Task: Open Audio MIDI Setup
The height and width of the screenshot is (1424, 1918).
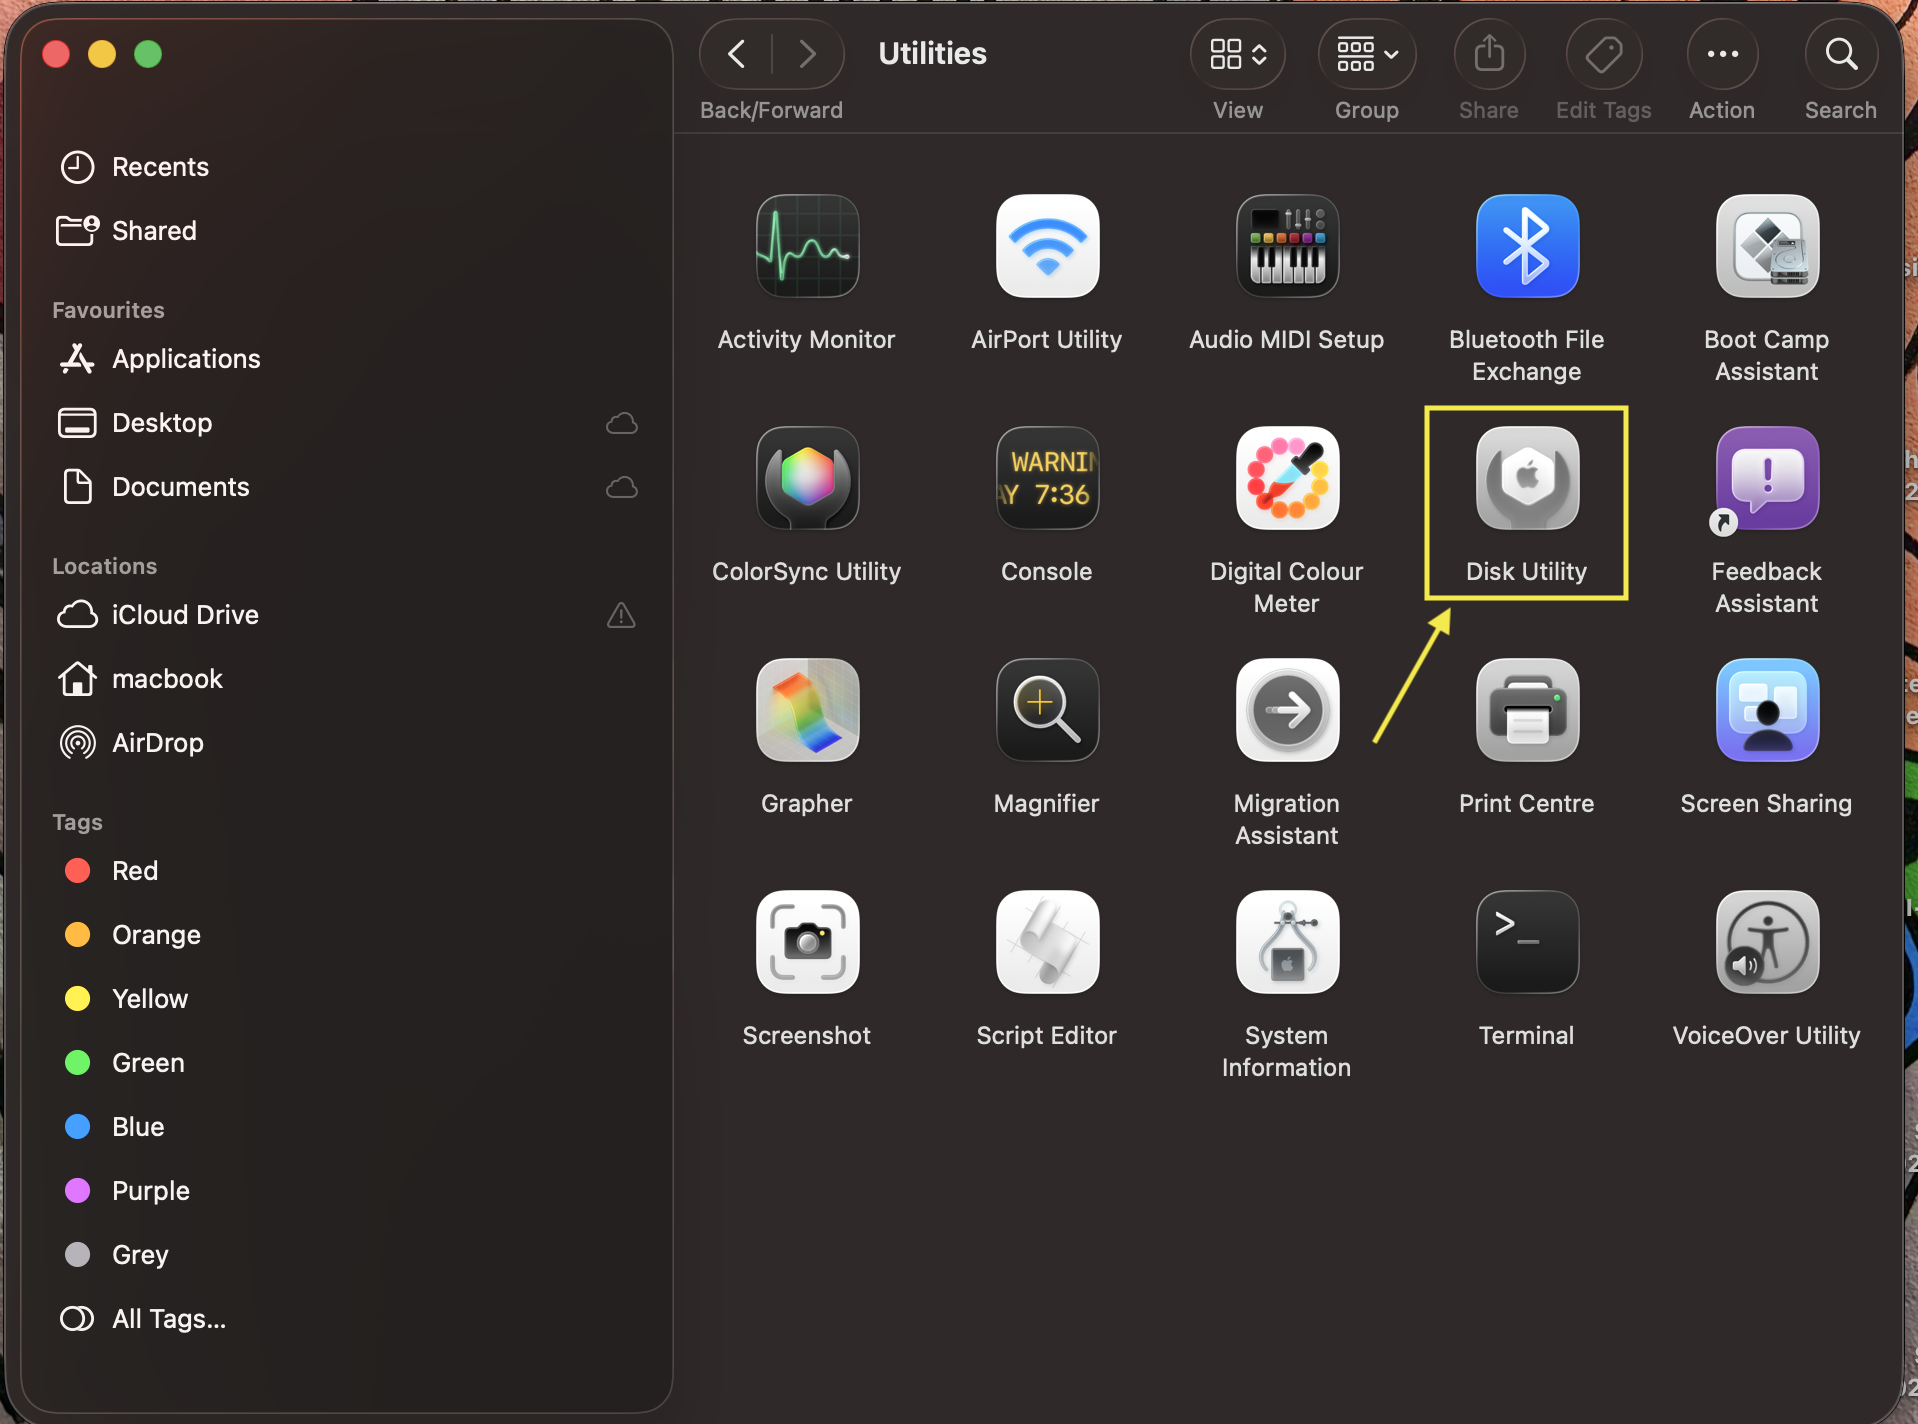Action: (1286, 246)
